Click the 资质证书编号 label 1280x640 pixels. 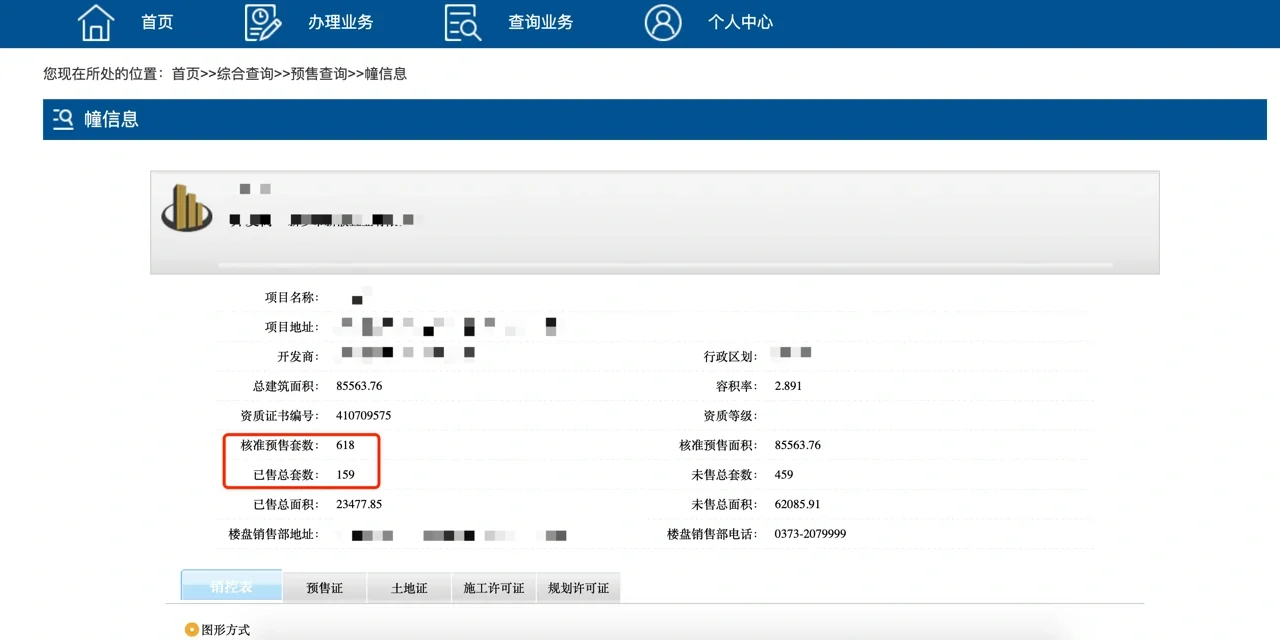[279, 415]
